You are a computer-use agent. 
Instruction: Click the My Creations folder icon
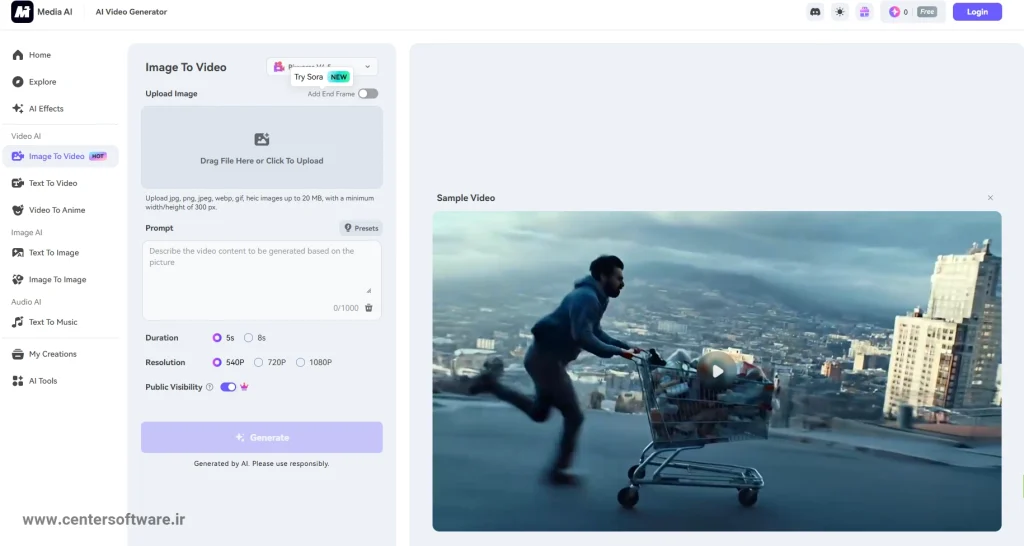pos(18,354)
